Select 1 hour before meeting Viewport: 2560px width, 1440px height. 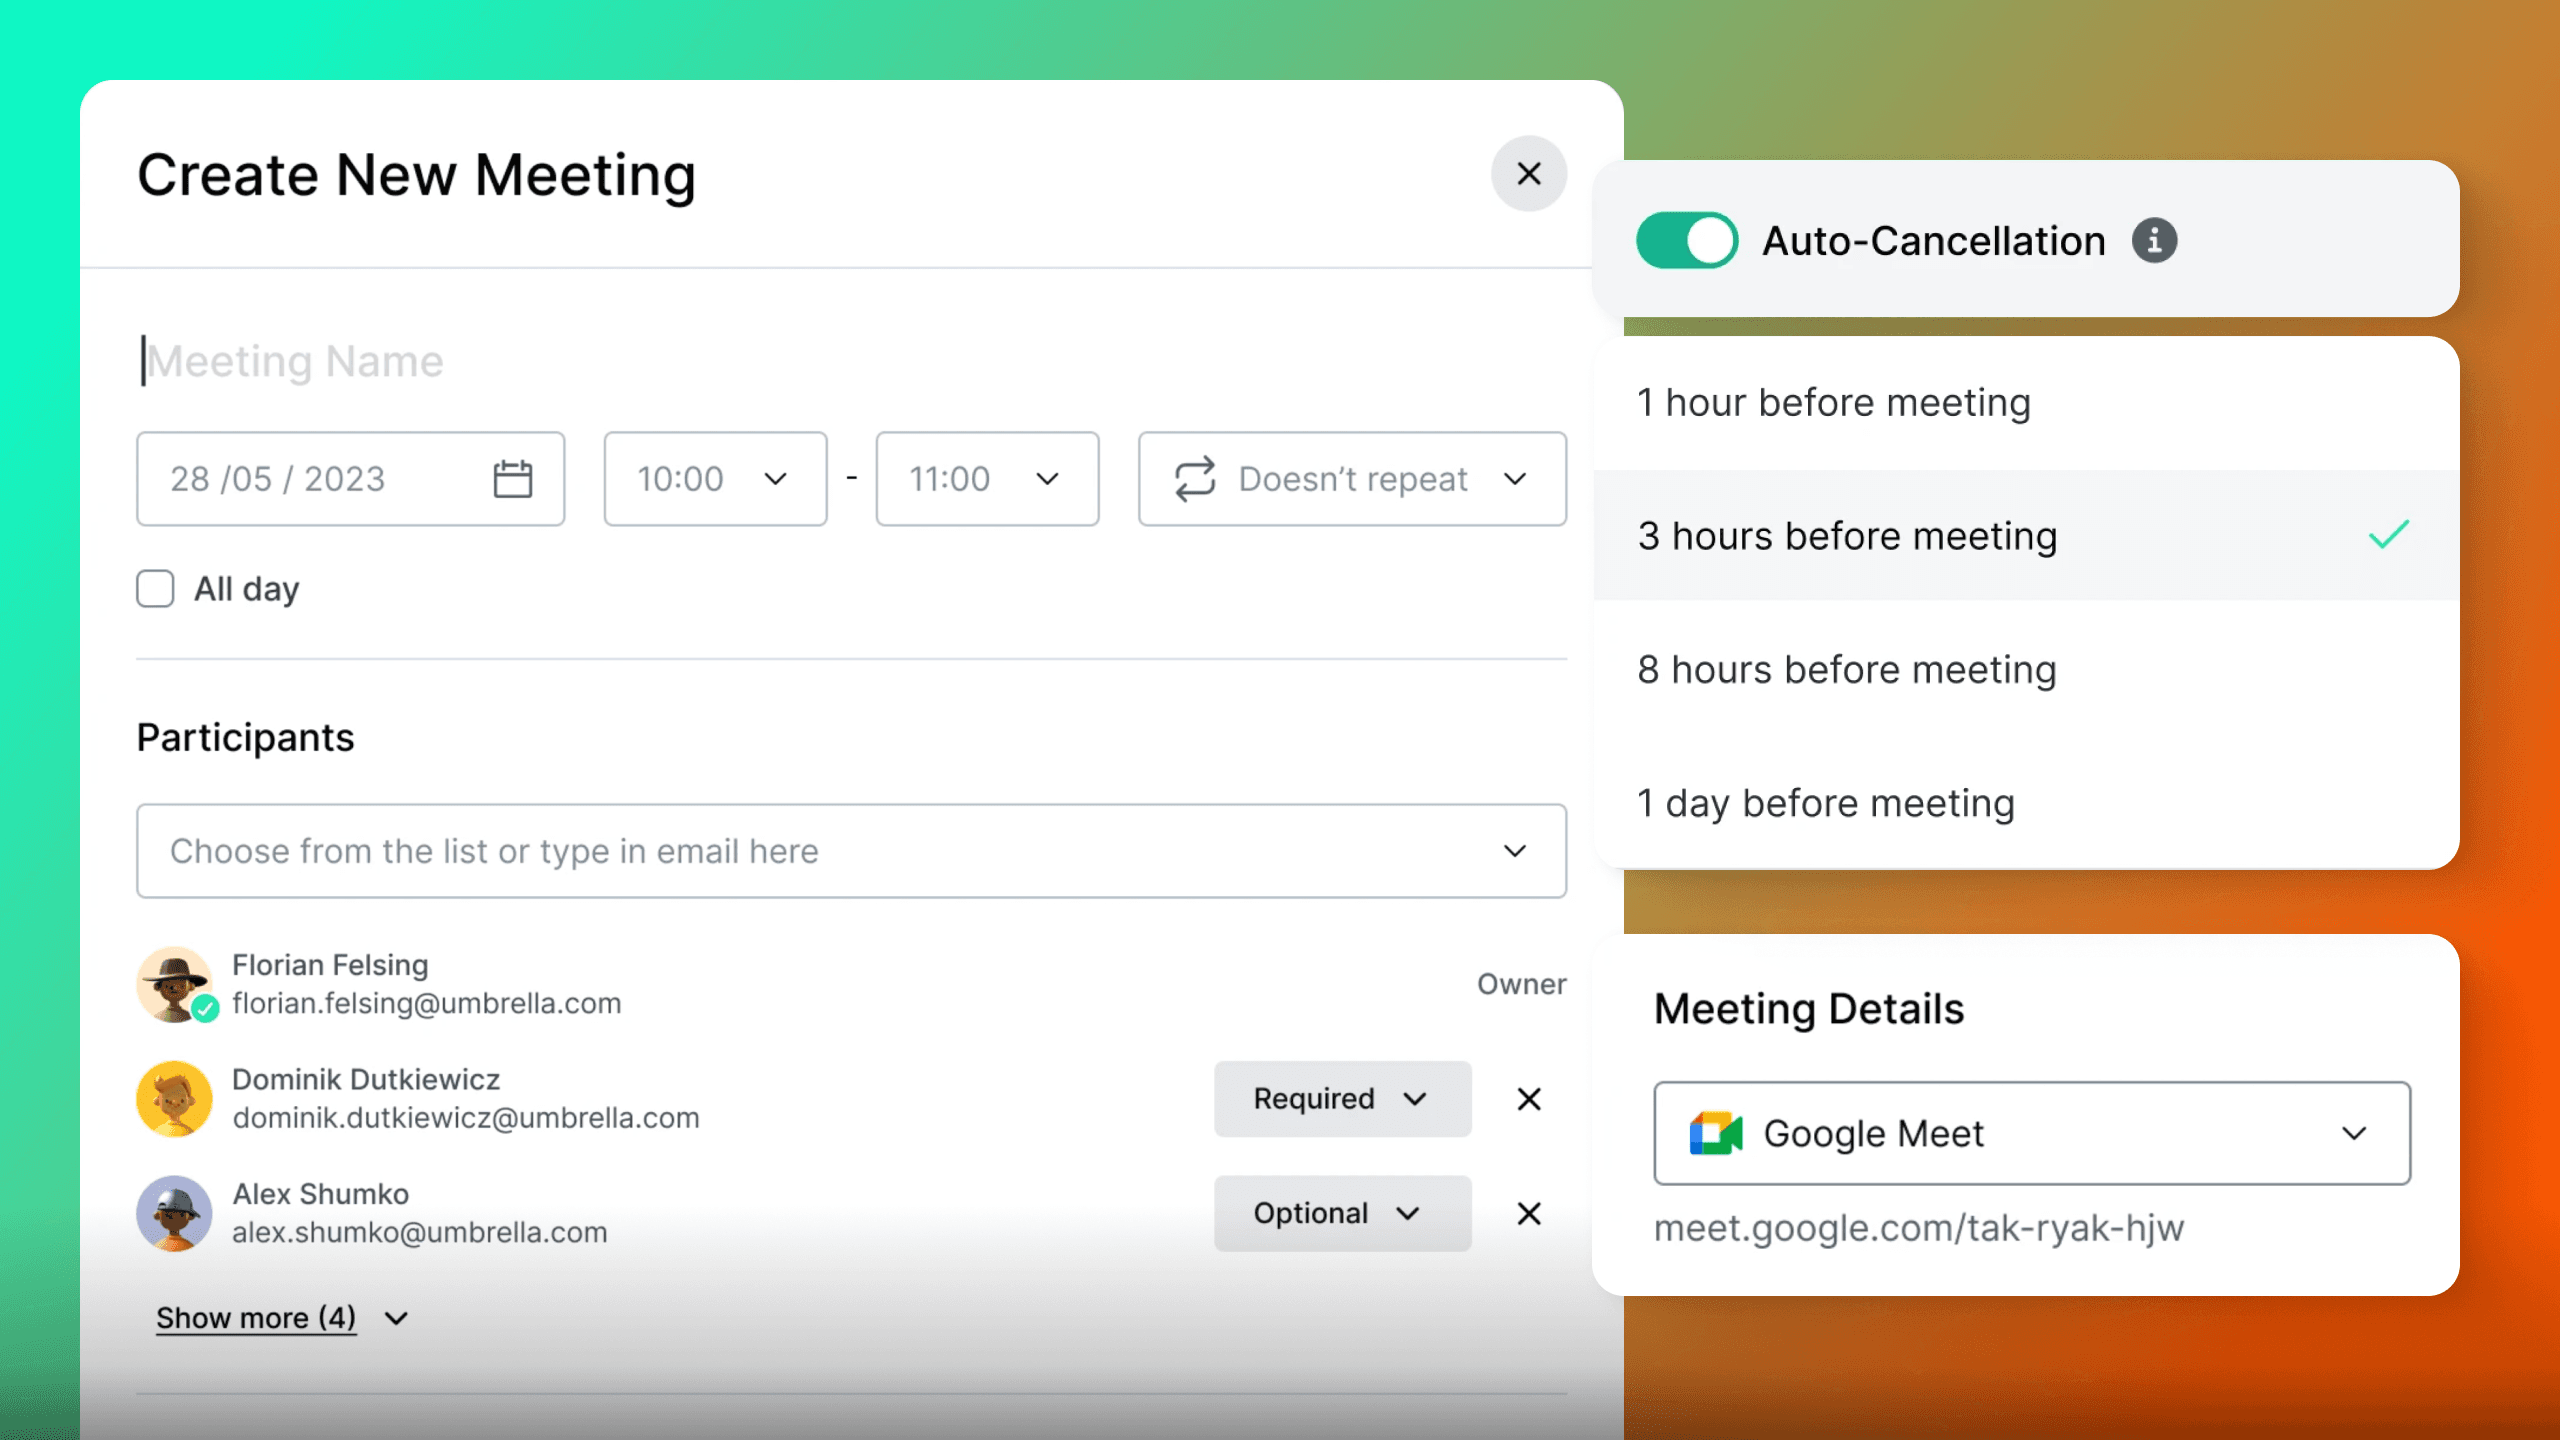point(1834,402)
